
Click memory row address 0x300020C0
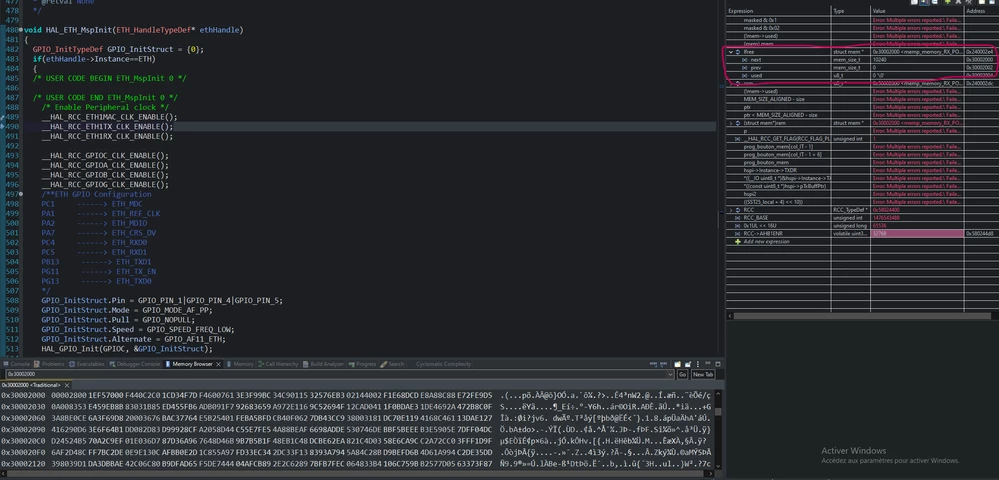[x=23, y=440]
